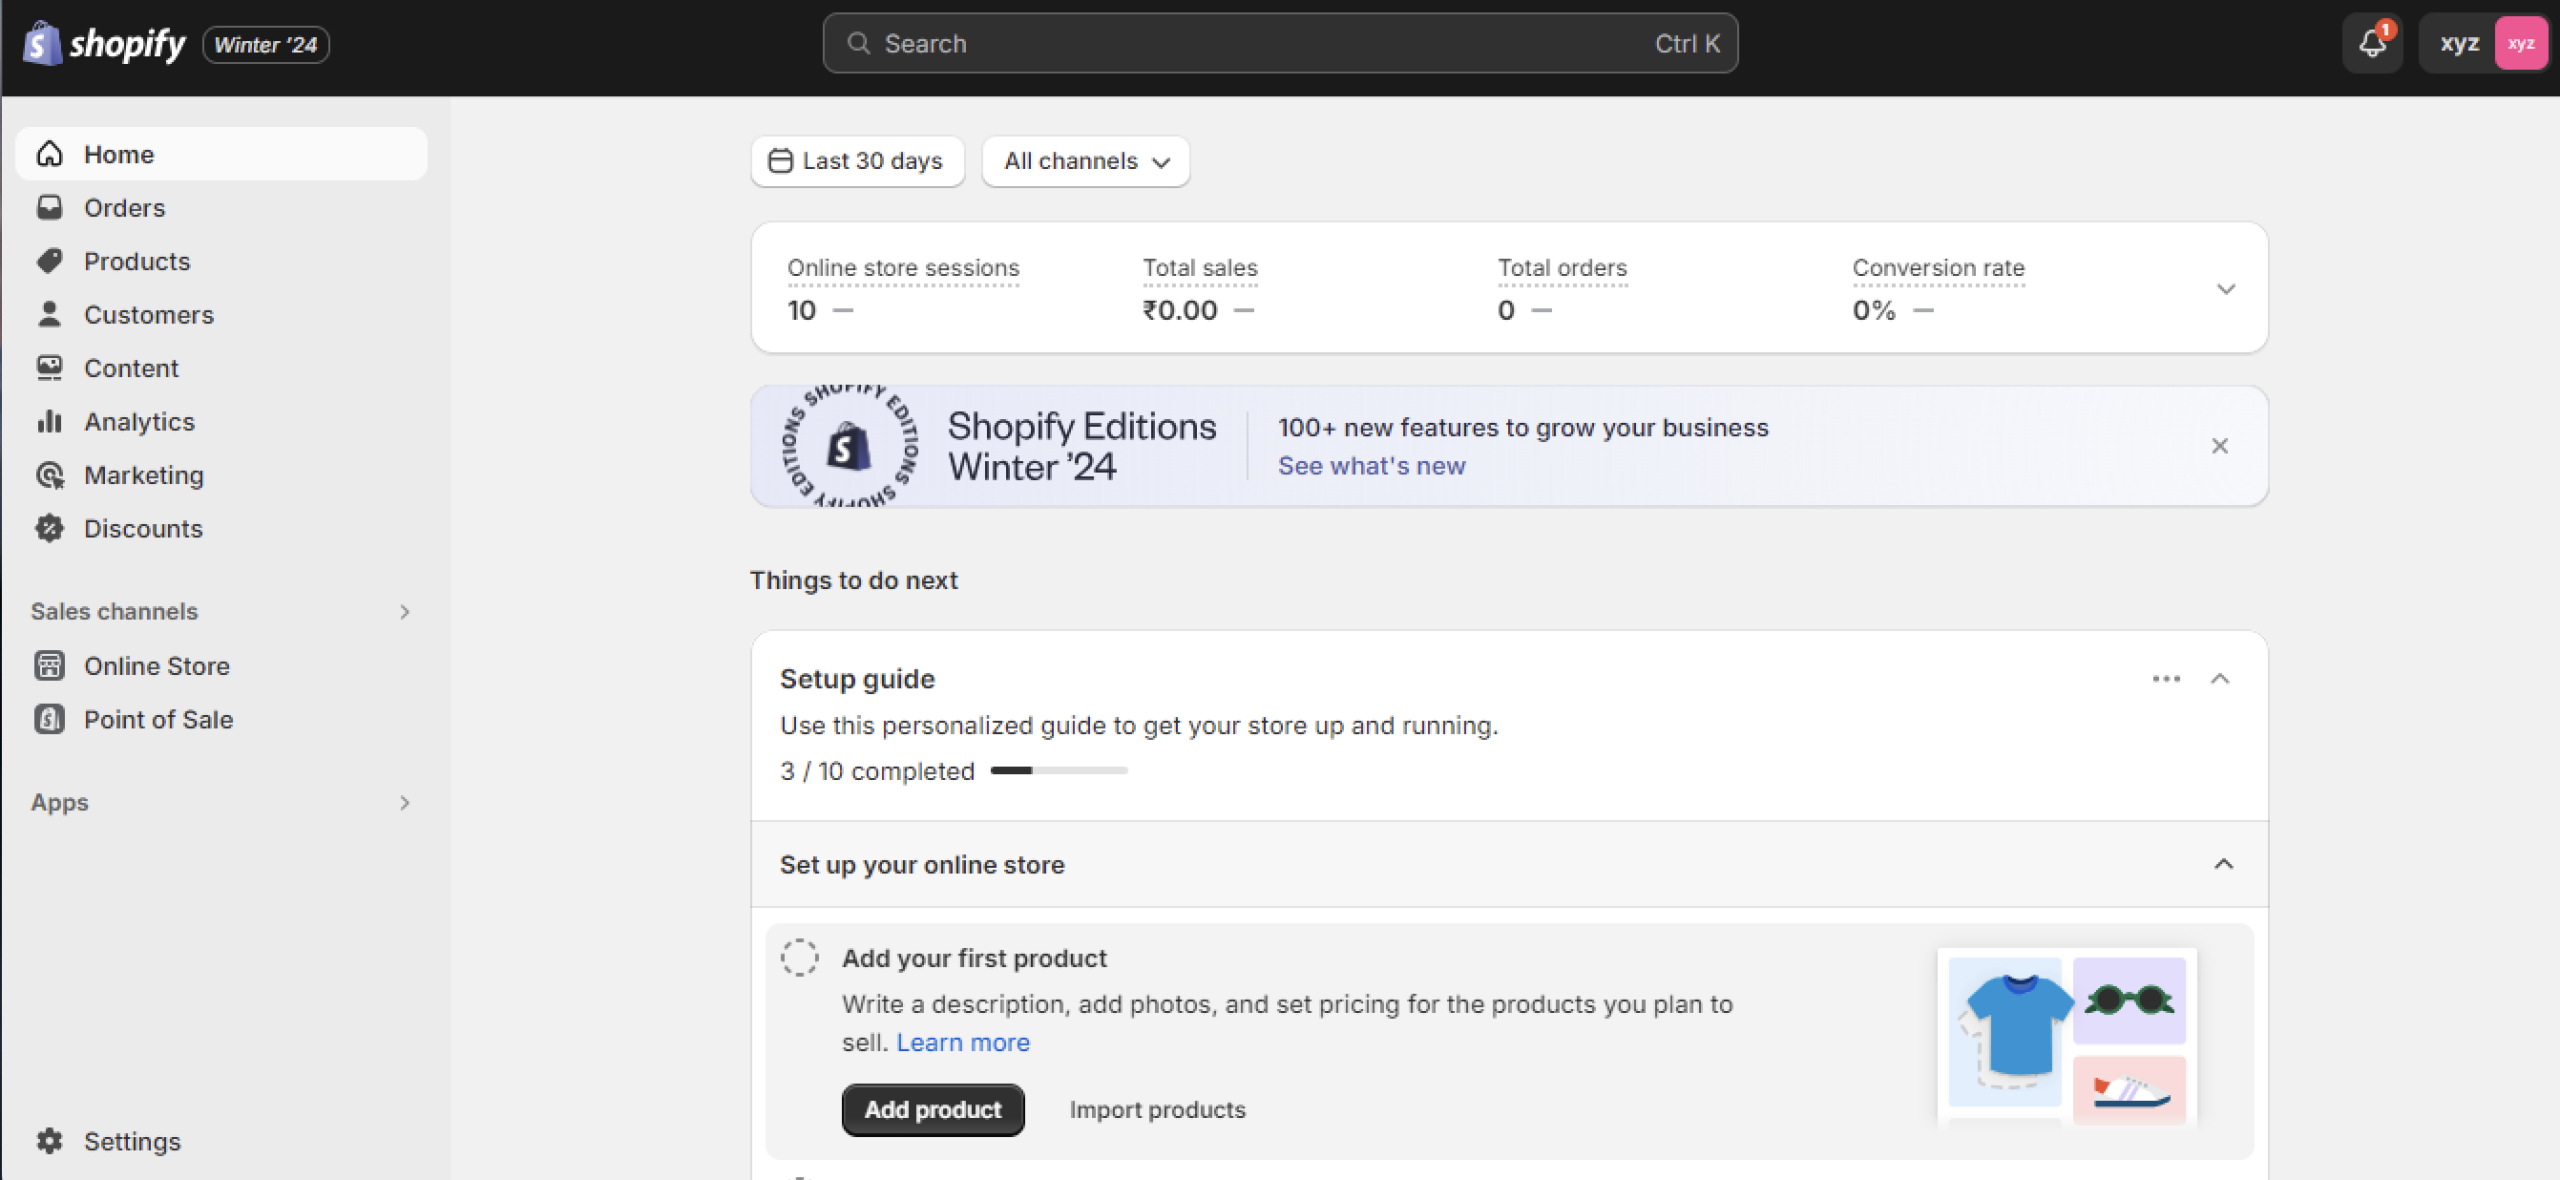Click the Conversion rate metric label
The width and height of the screenshot is (2560, 1180).
pyautogui.click(x=1938, y=268)
